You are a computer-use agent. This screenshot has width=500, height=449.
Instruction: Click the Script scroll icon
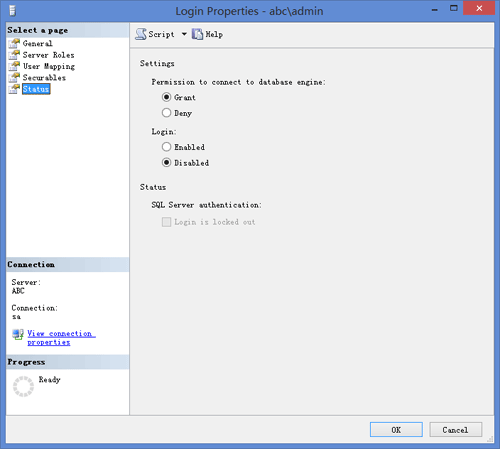(141, 34)
